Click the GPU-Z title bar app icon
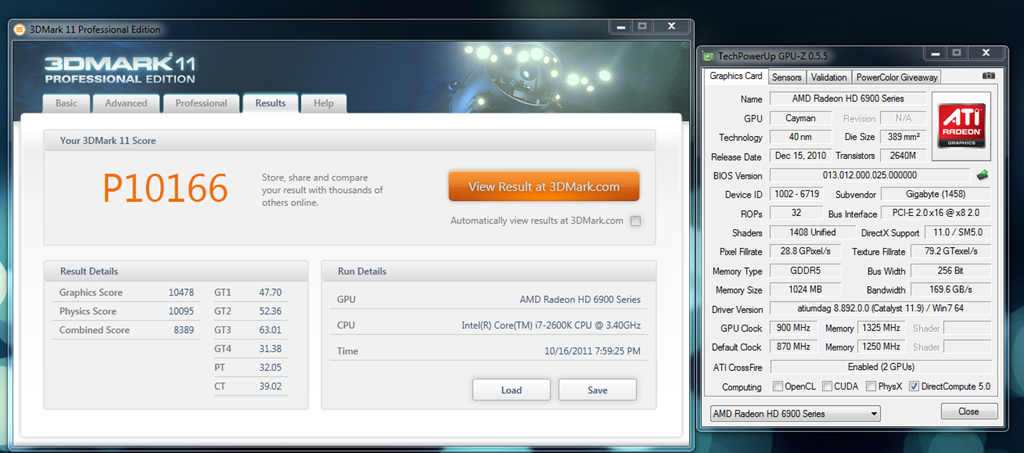Image resolution: width=1024 pixels, height=453 pixels. [x=708, y=56]
